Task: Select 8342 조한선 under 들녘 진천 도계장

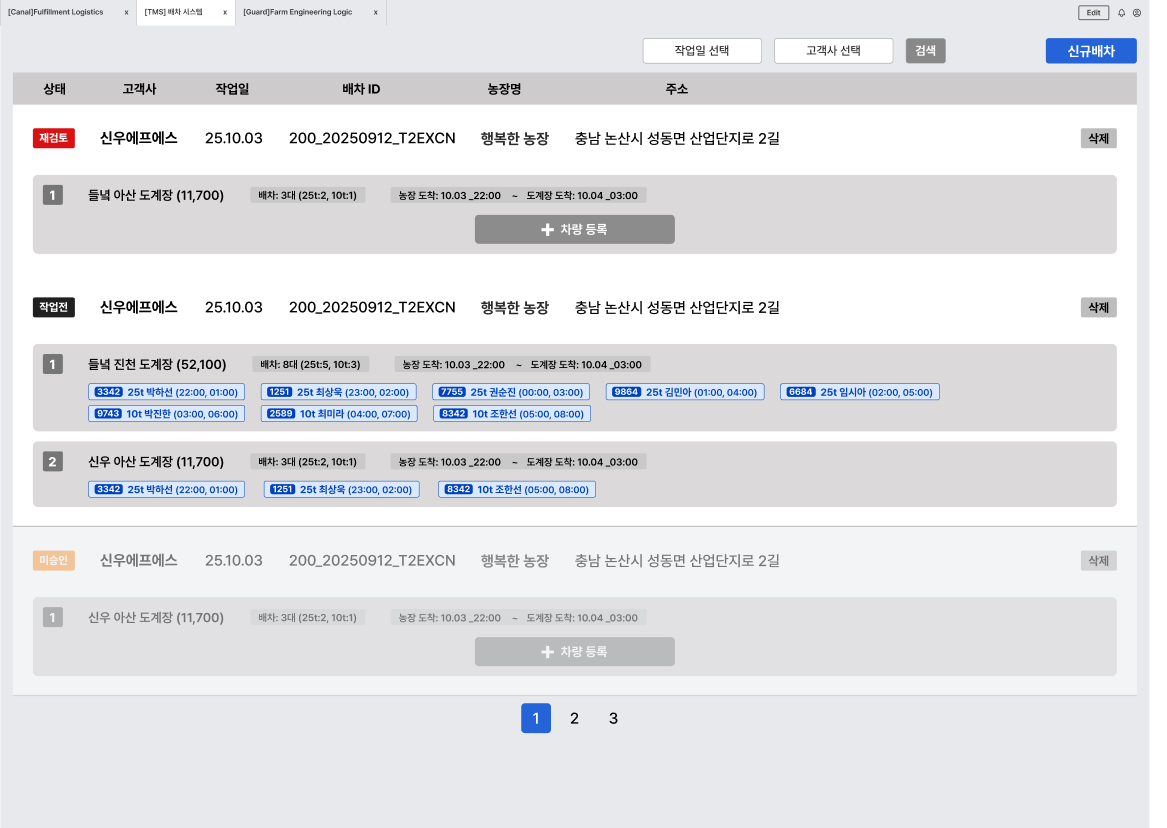Action: [512, 414]
